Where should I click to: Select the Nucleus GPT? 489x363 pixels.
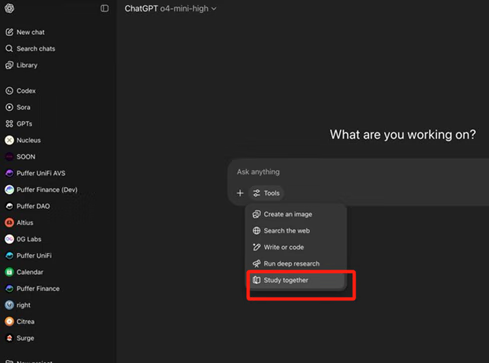(23, 140)
